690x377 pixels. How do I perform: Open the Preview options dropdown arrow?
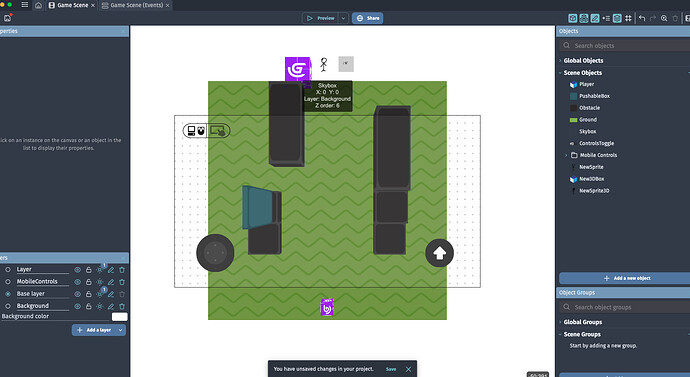343,18
